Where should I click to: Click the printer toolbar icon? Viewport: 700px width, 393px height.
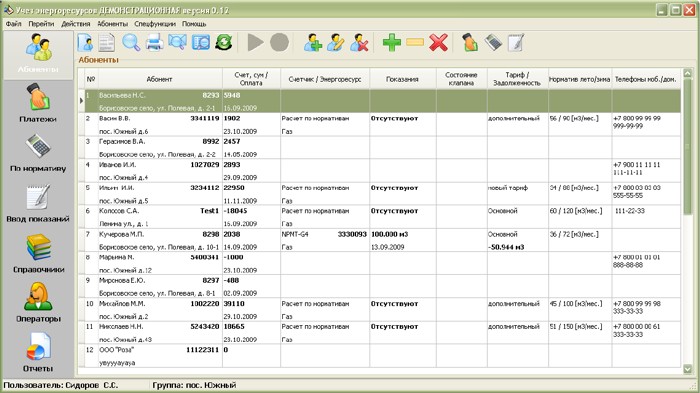tap(154, 43)
